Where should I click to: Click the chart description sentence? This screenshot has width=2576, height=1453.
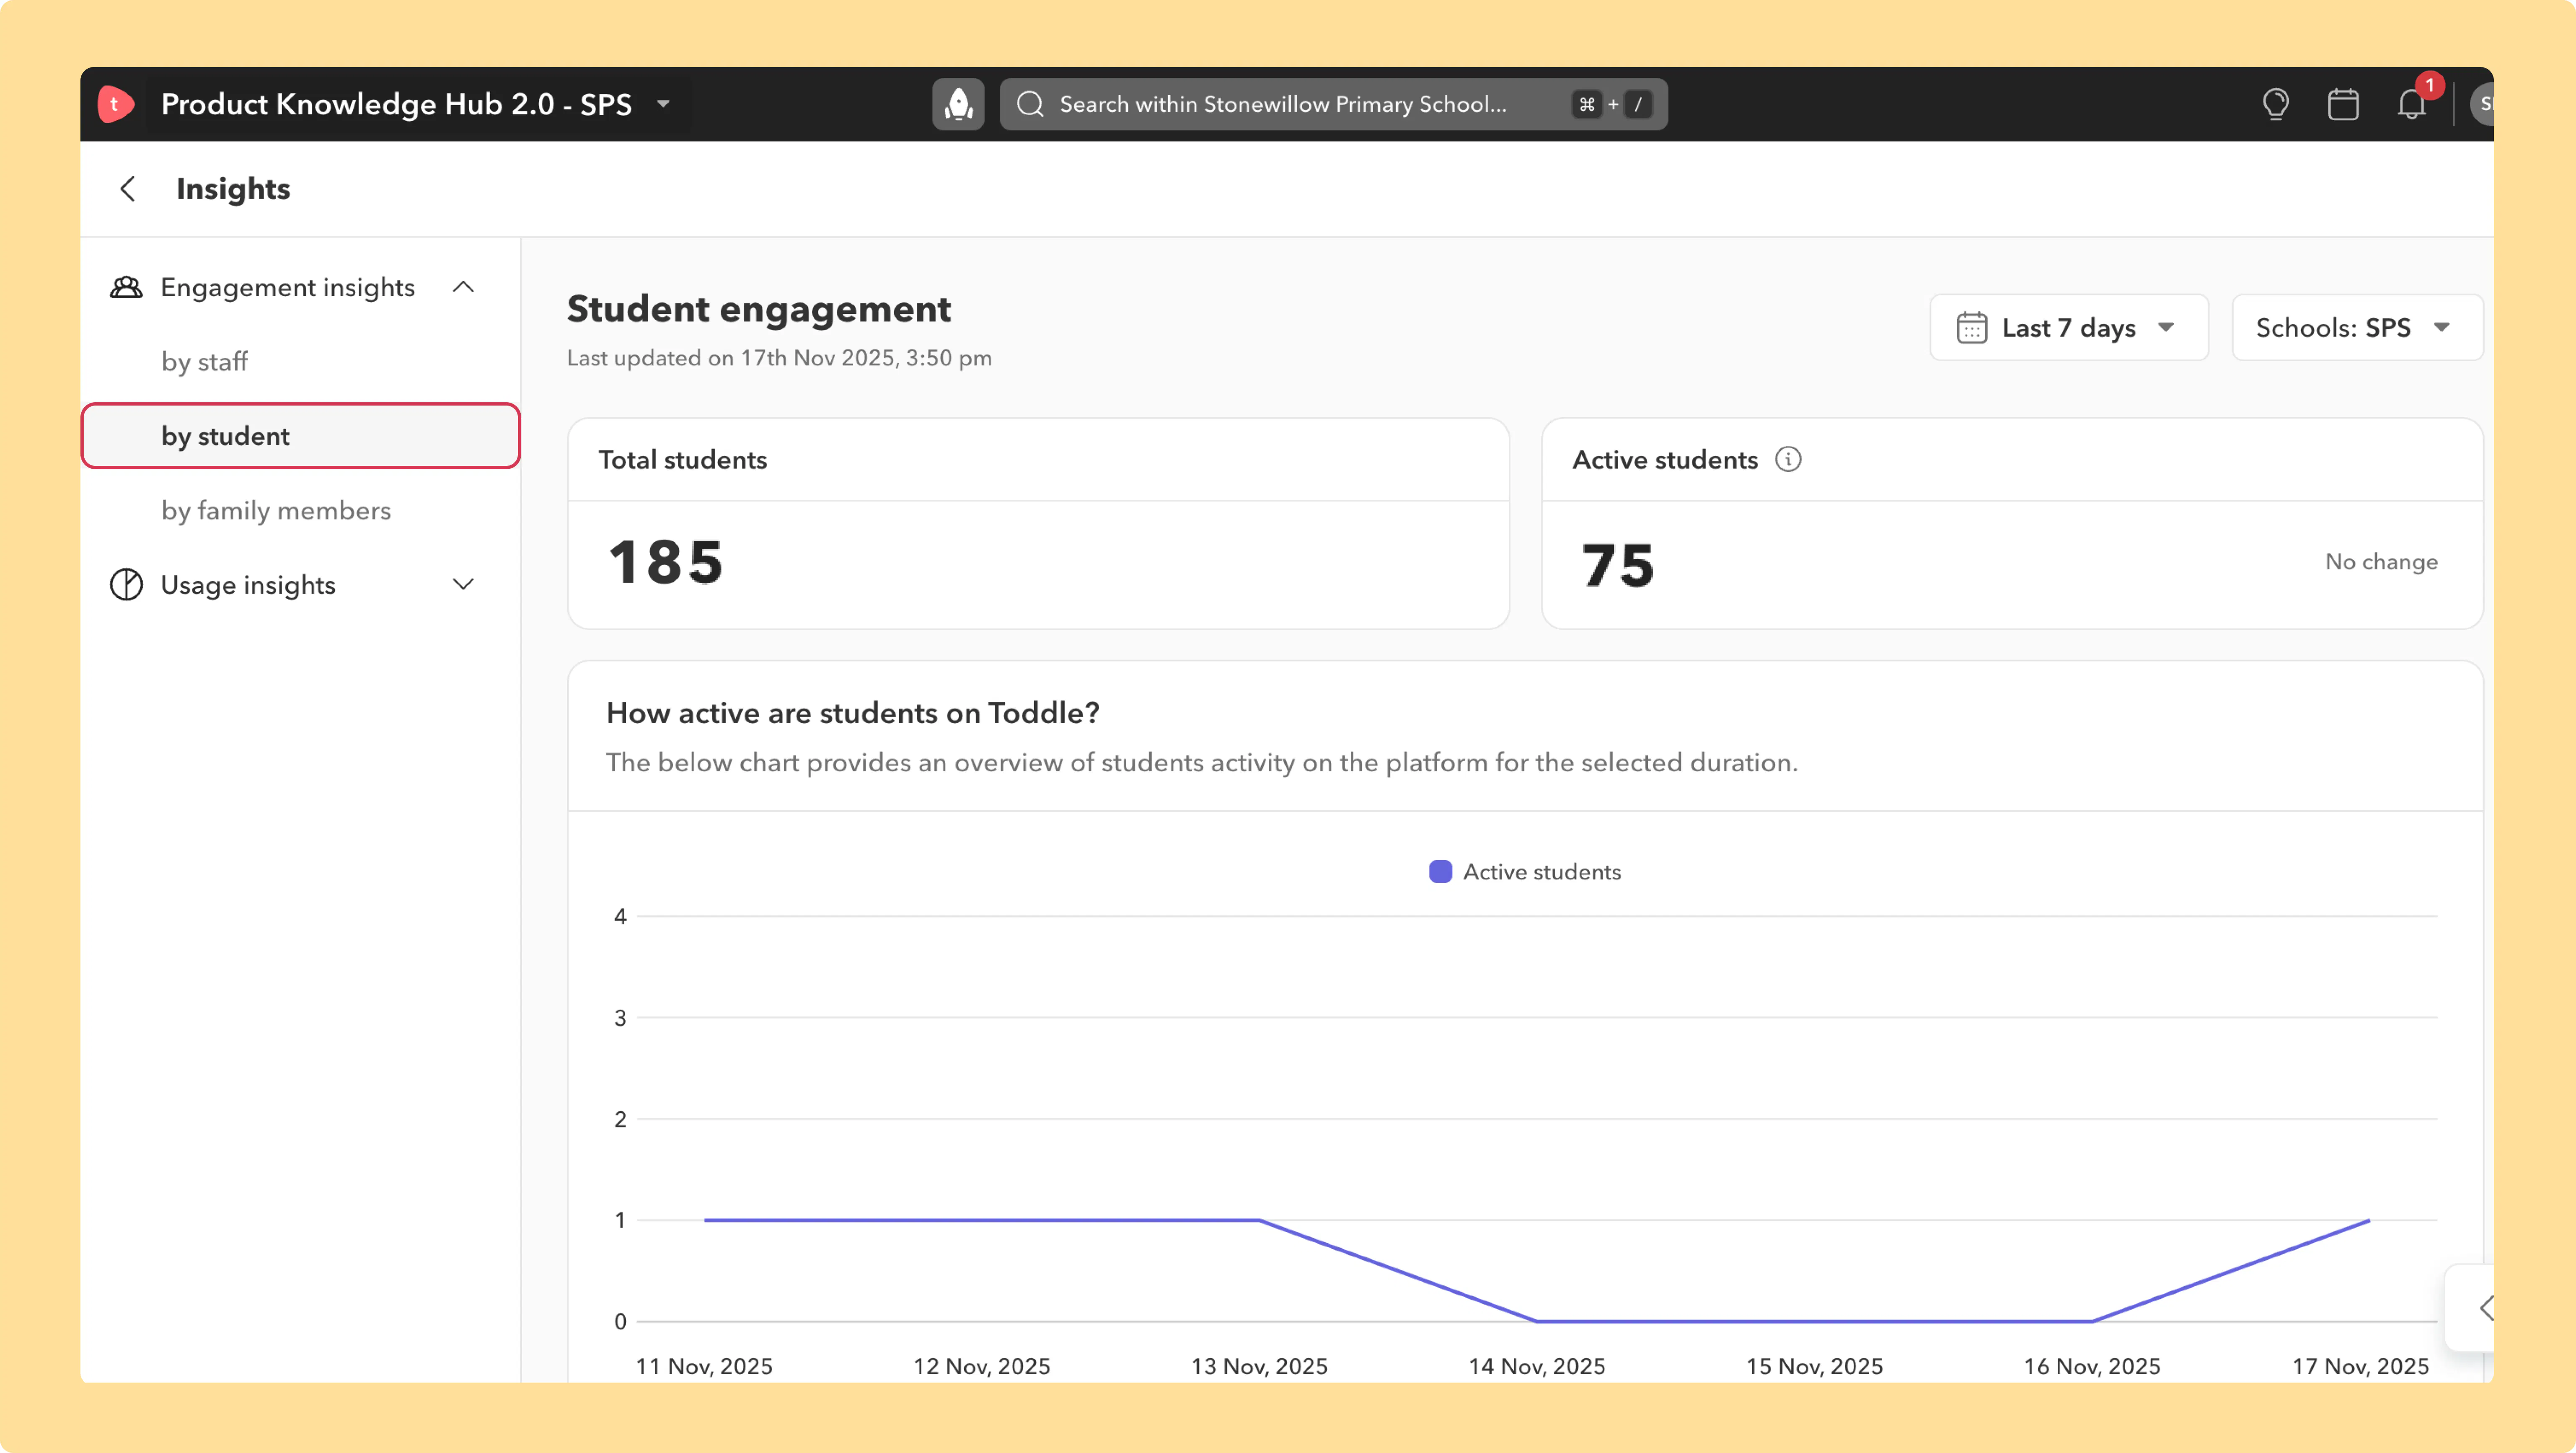pos(1202,763)
